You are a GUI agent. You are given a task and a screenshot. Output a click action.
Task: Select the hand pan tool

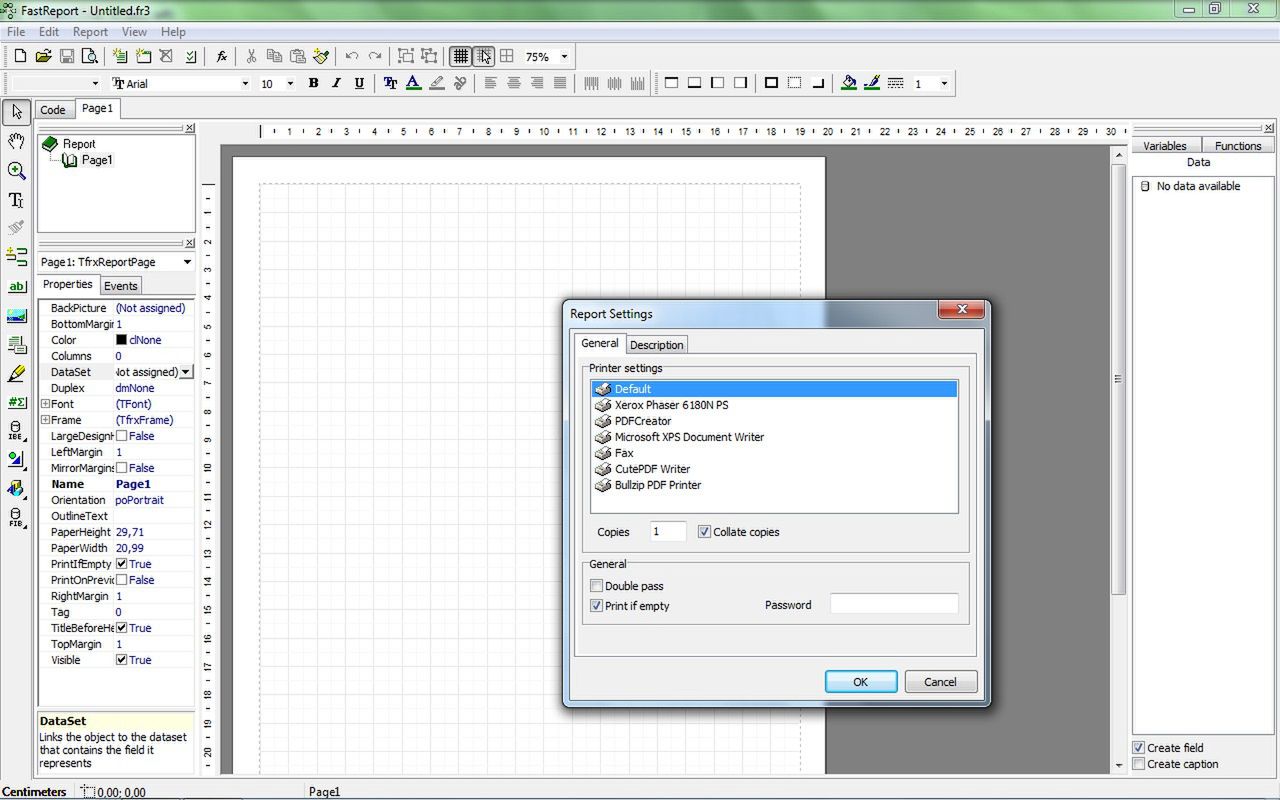pyautogui.click(x=16, y=142)
